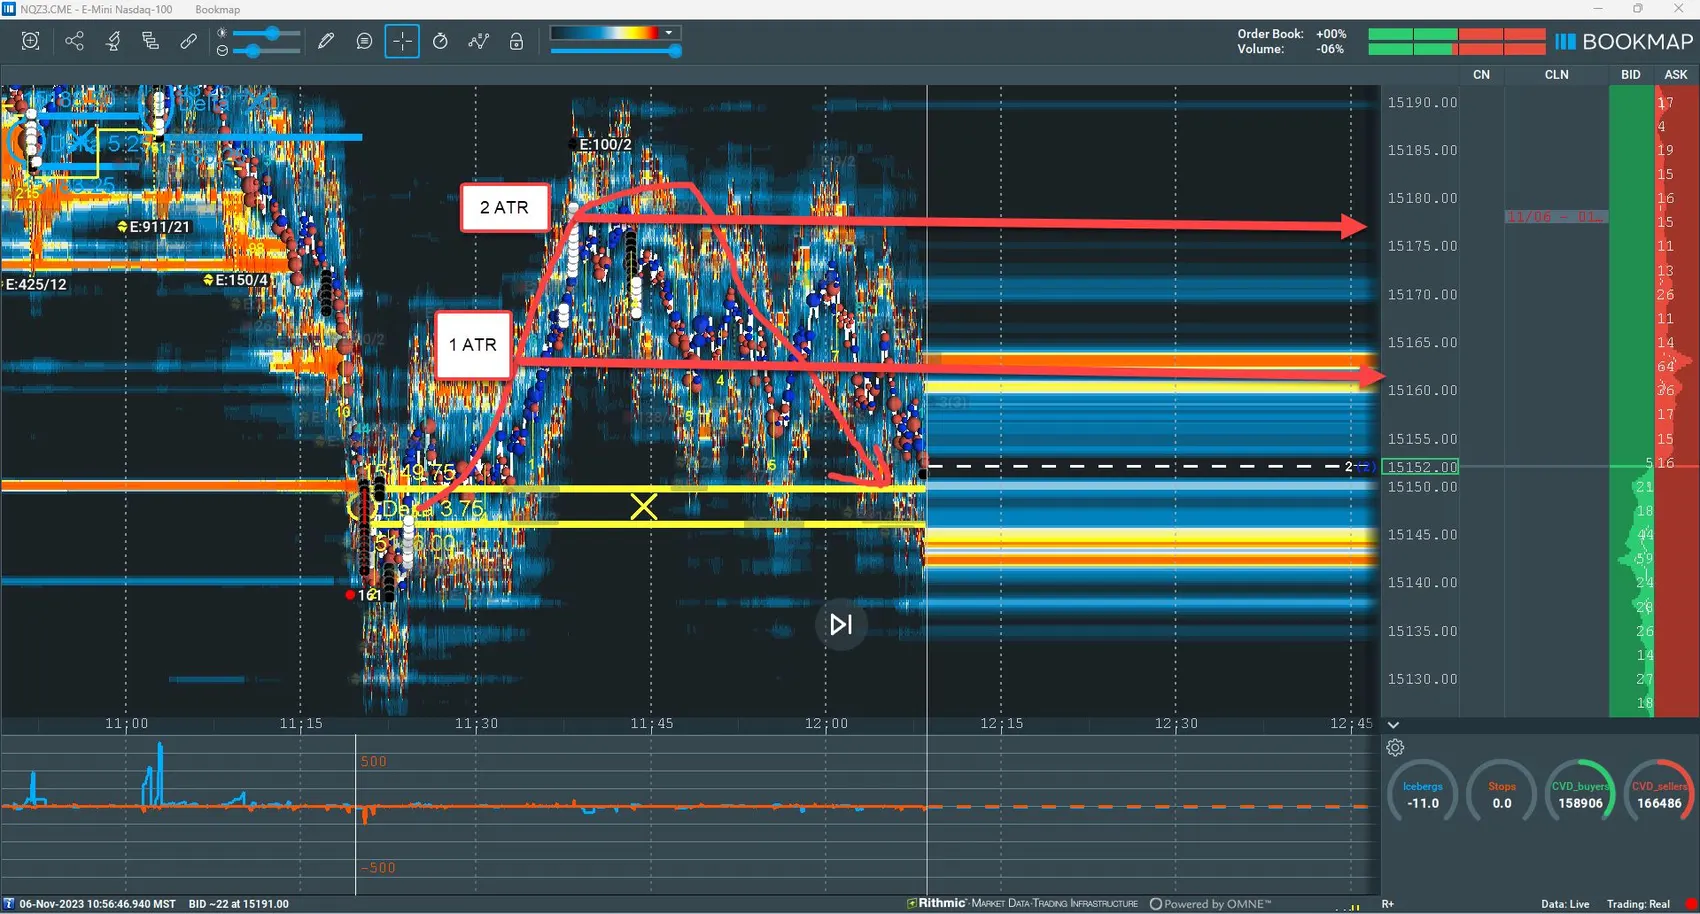
Task: Click the Bookmap app icon in title bar
Action: [x=9, y=9]
